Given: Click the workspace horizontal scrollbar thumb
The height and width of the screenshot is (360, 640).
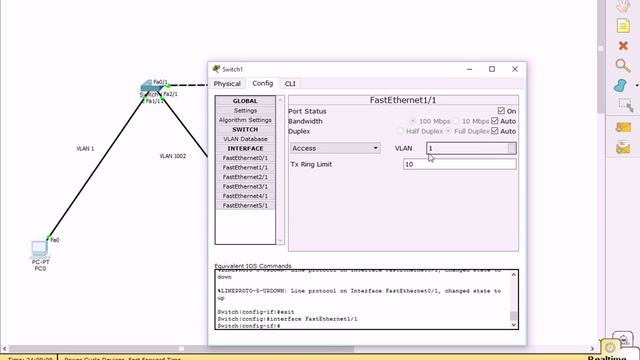Looking at the screenshot, I should pyautogui.click(x=182, y=349).
